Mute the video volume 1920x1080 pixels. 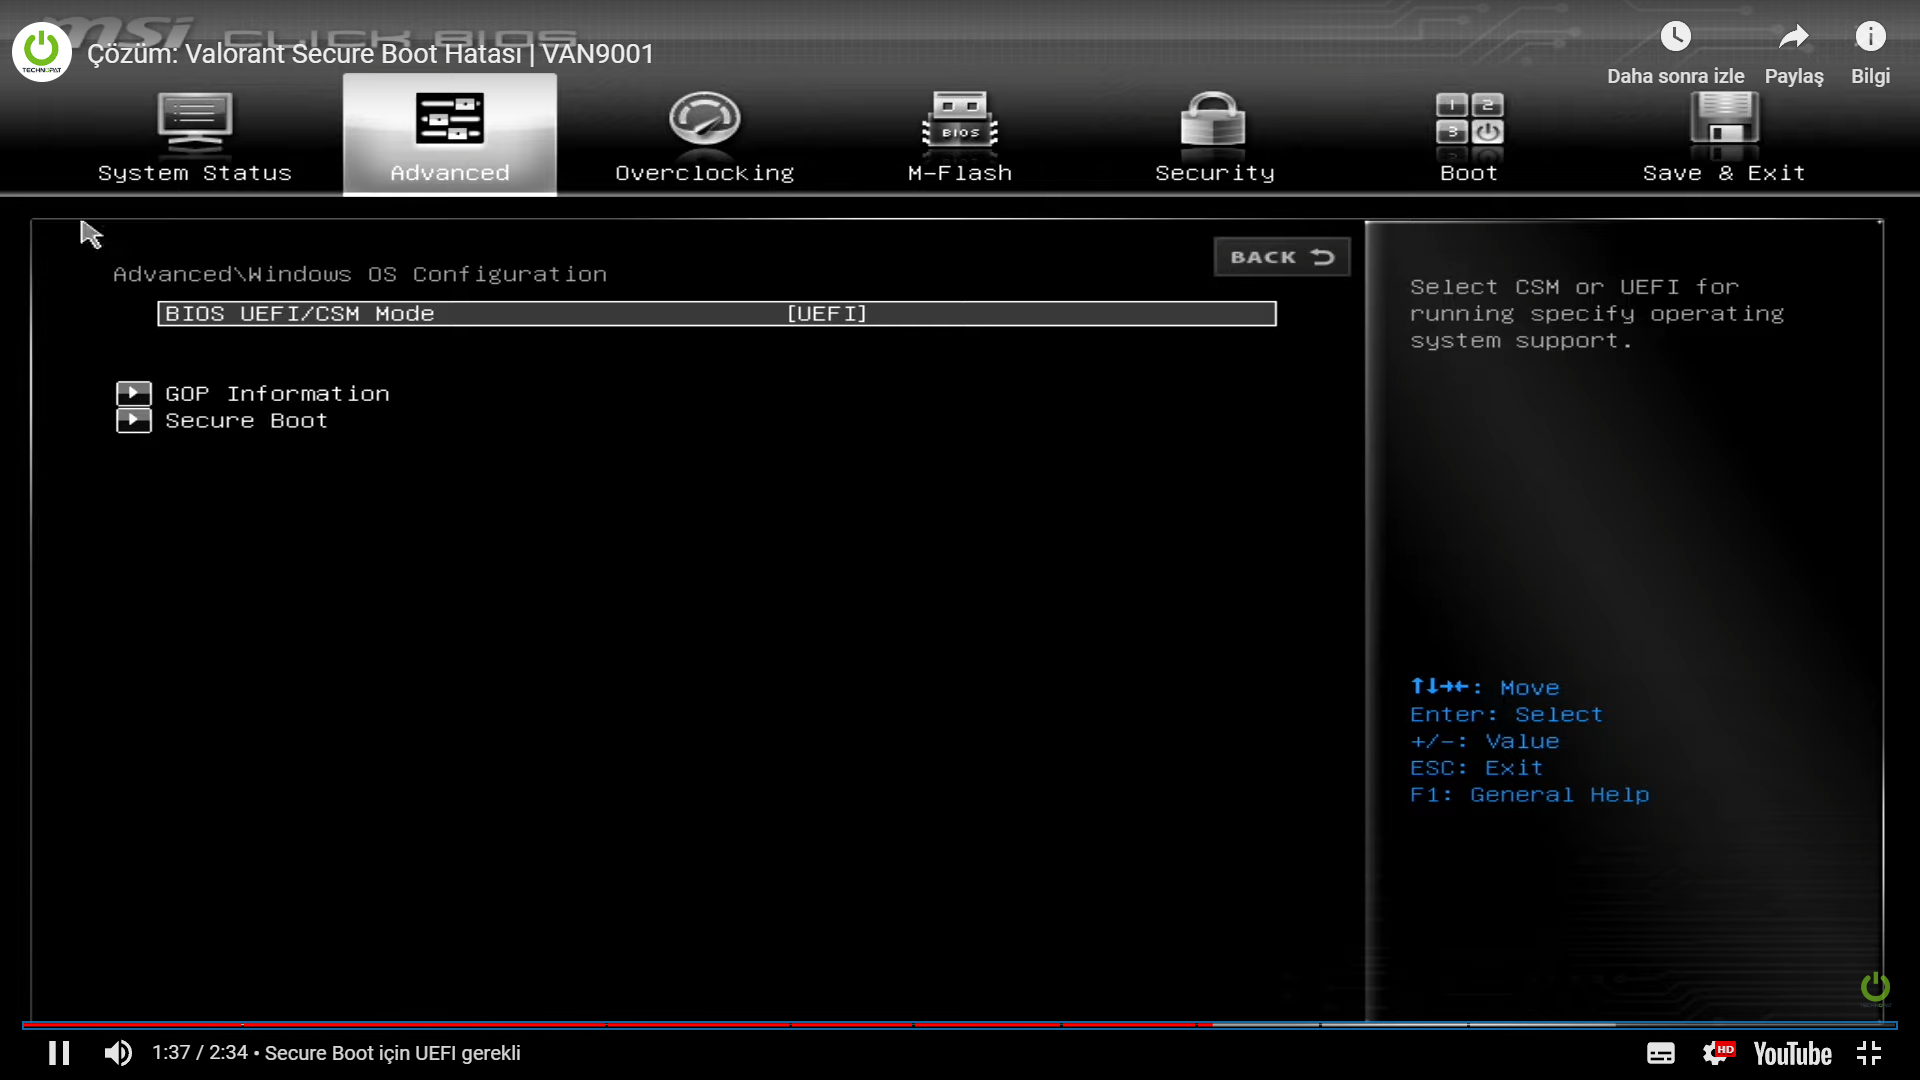(118, 1053)
